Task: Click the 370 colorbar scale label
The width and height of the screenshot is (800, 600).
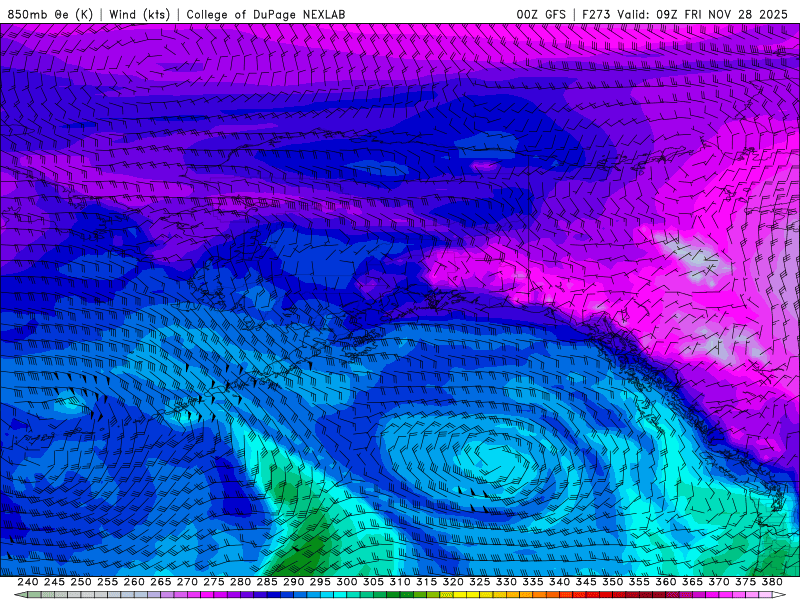Action: [719, 582]
